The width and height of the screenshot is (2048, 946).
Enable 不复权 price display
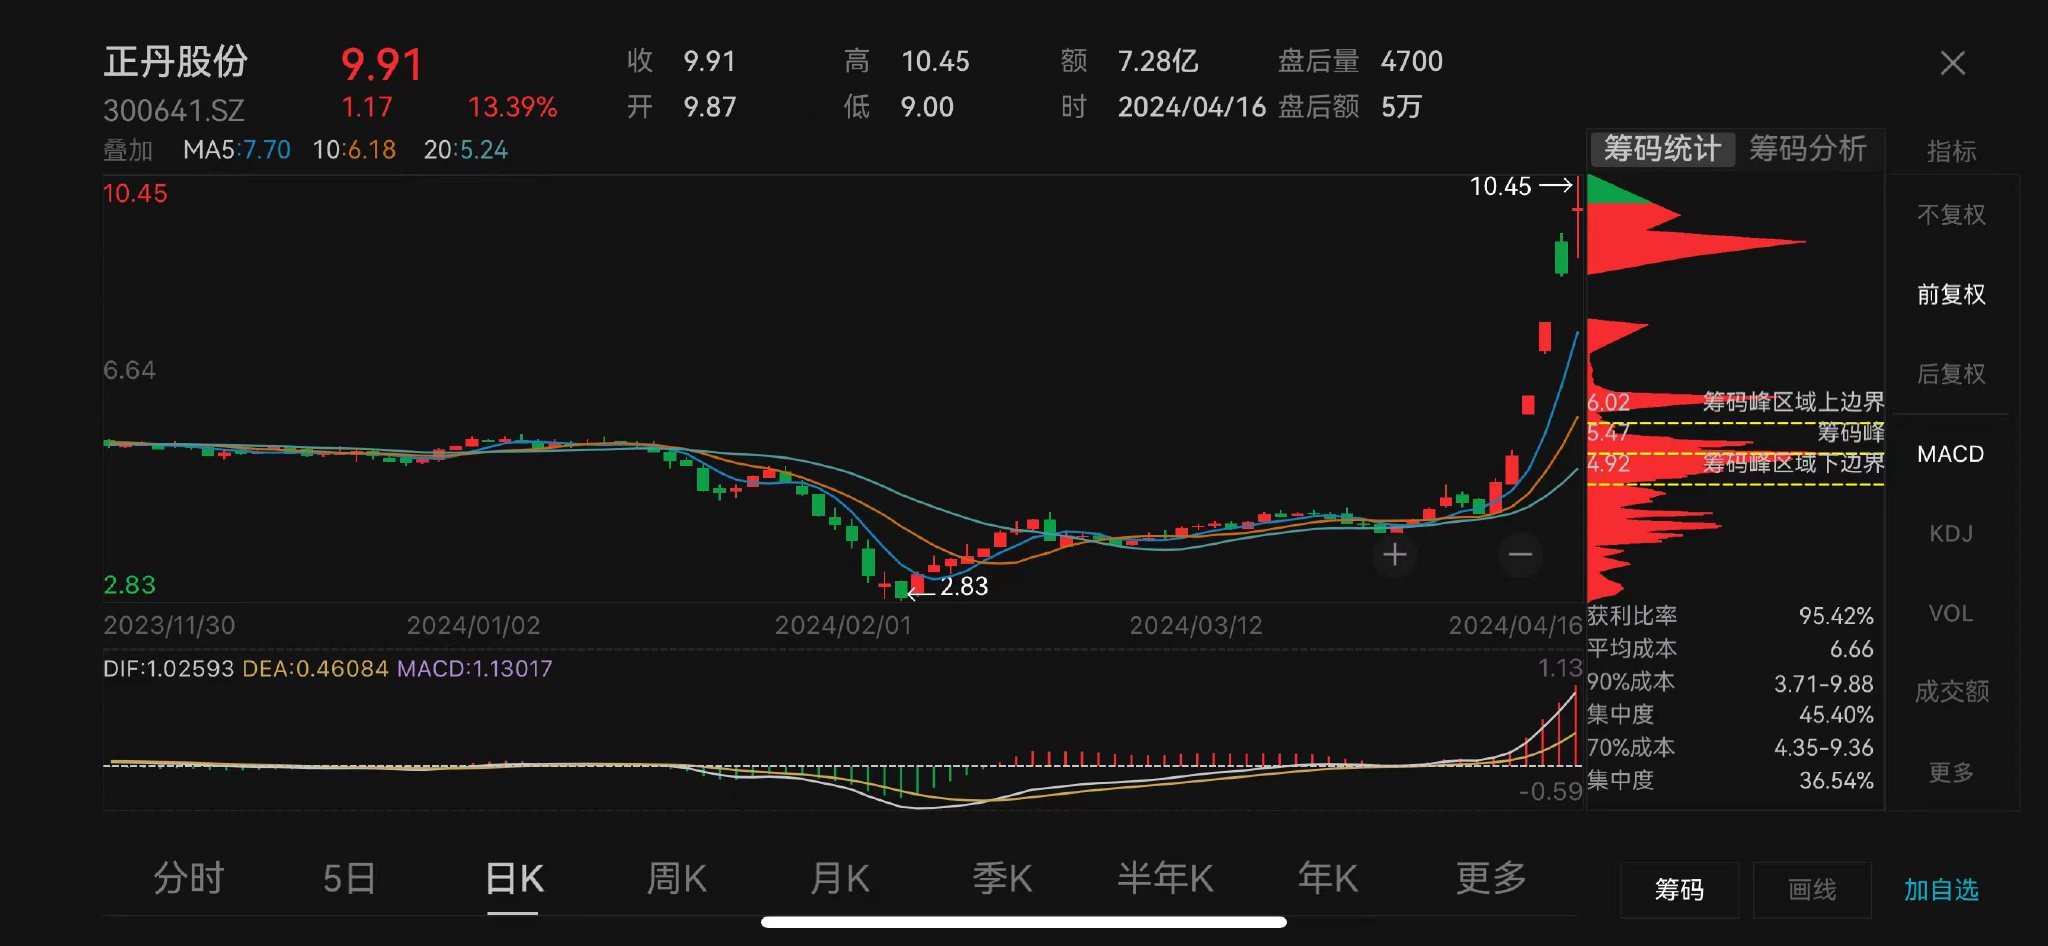[x=1950, y=214]
